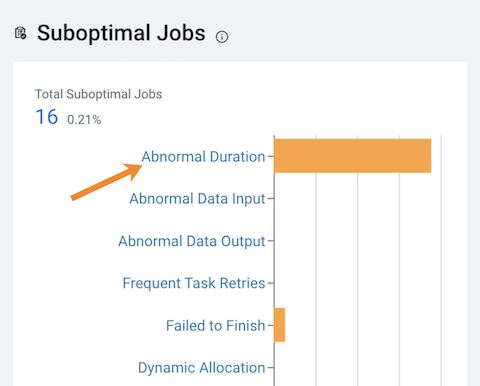480x386 pixels.
Task: Open the Failed to Finish link
Action: 216,326
